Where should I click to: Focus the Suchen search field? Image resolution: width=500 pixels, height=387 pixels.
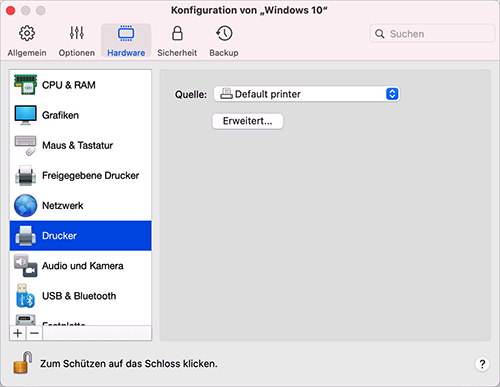pyautogui.click(x=432, y=34)
